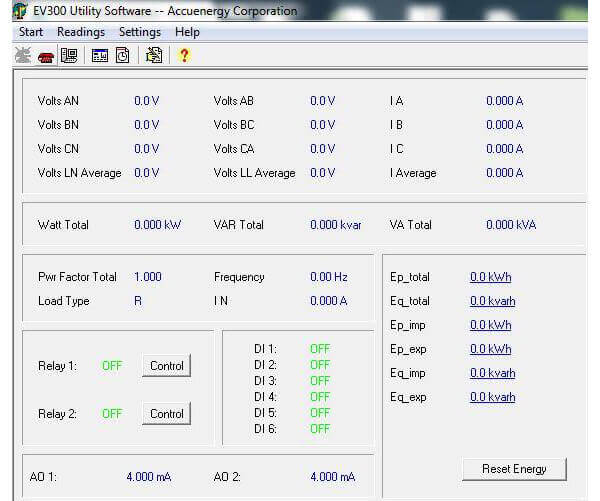This screenshot has height=501, width=600.
Task: Click the Eq_total 0.0 kvarh link
Action: 492,301
